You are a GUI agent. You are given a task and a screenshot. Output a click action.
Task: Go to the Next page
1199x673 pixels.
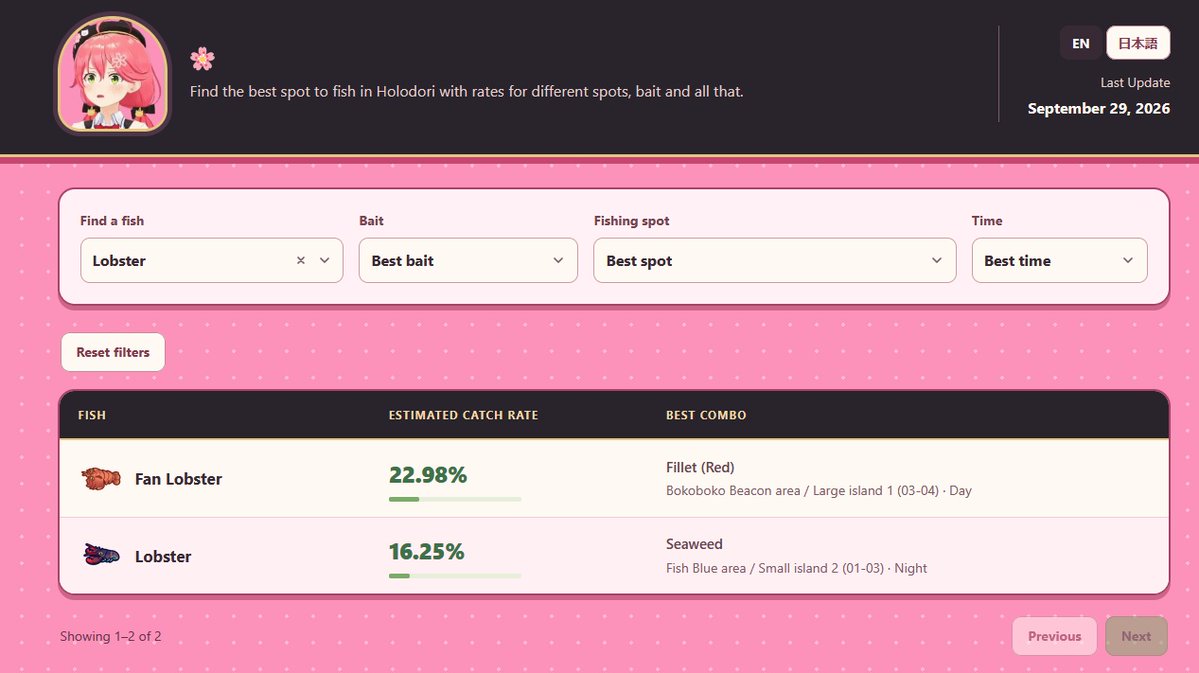[x=1136, y=636]
